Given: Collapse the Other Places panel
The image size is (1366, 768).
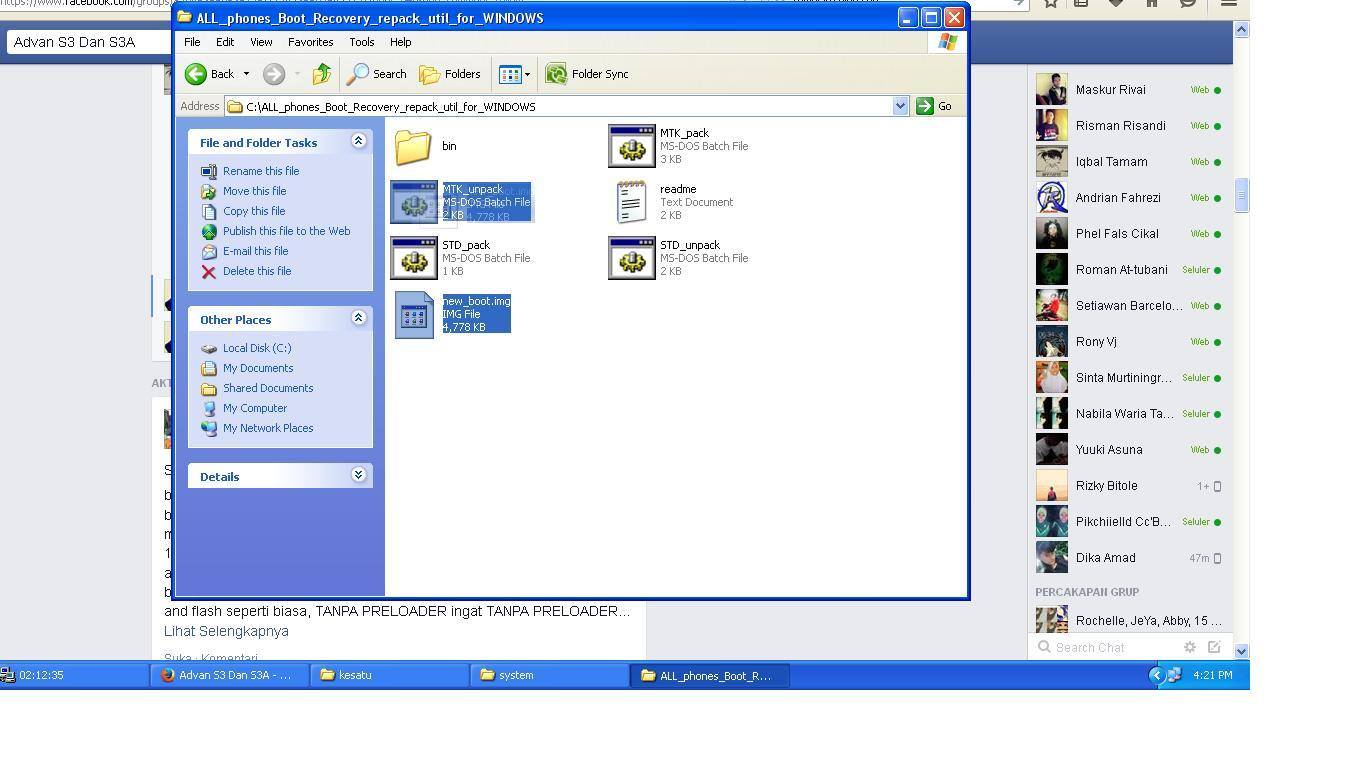Looking at the screenshot, I should pyautogui.click(x=358, y=319).
